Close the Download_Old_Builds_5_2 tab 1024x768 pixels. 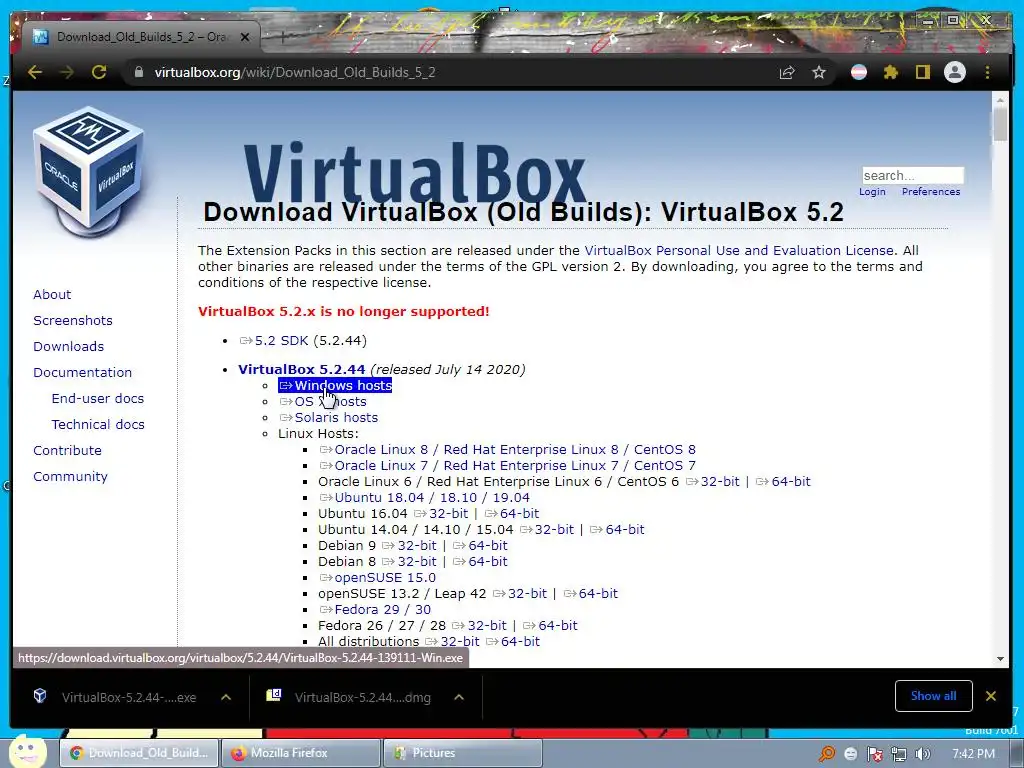(x=245, y=37)
